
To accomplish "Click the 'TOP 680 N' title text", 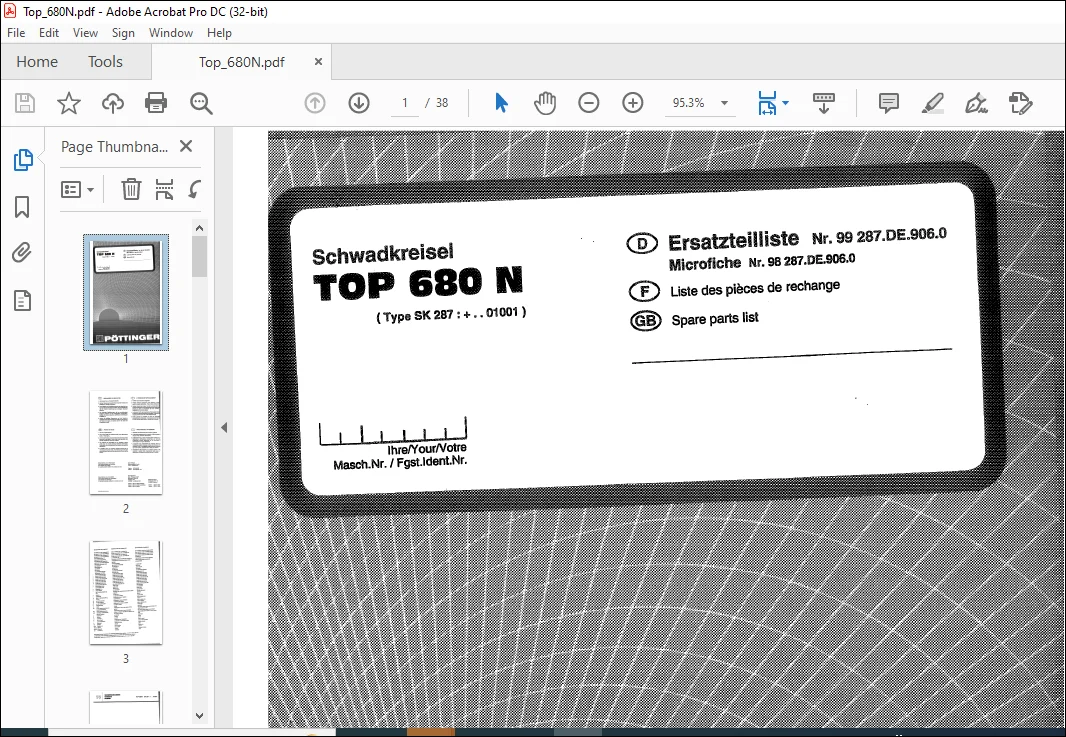I will 418,284.
